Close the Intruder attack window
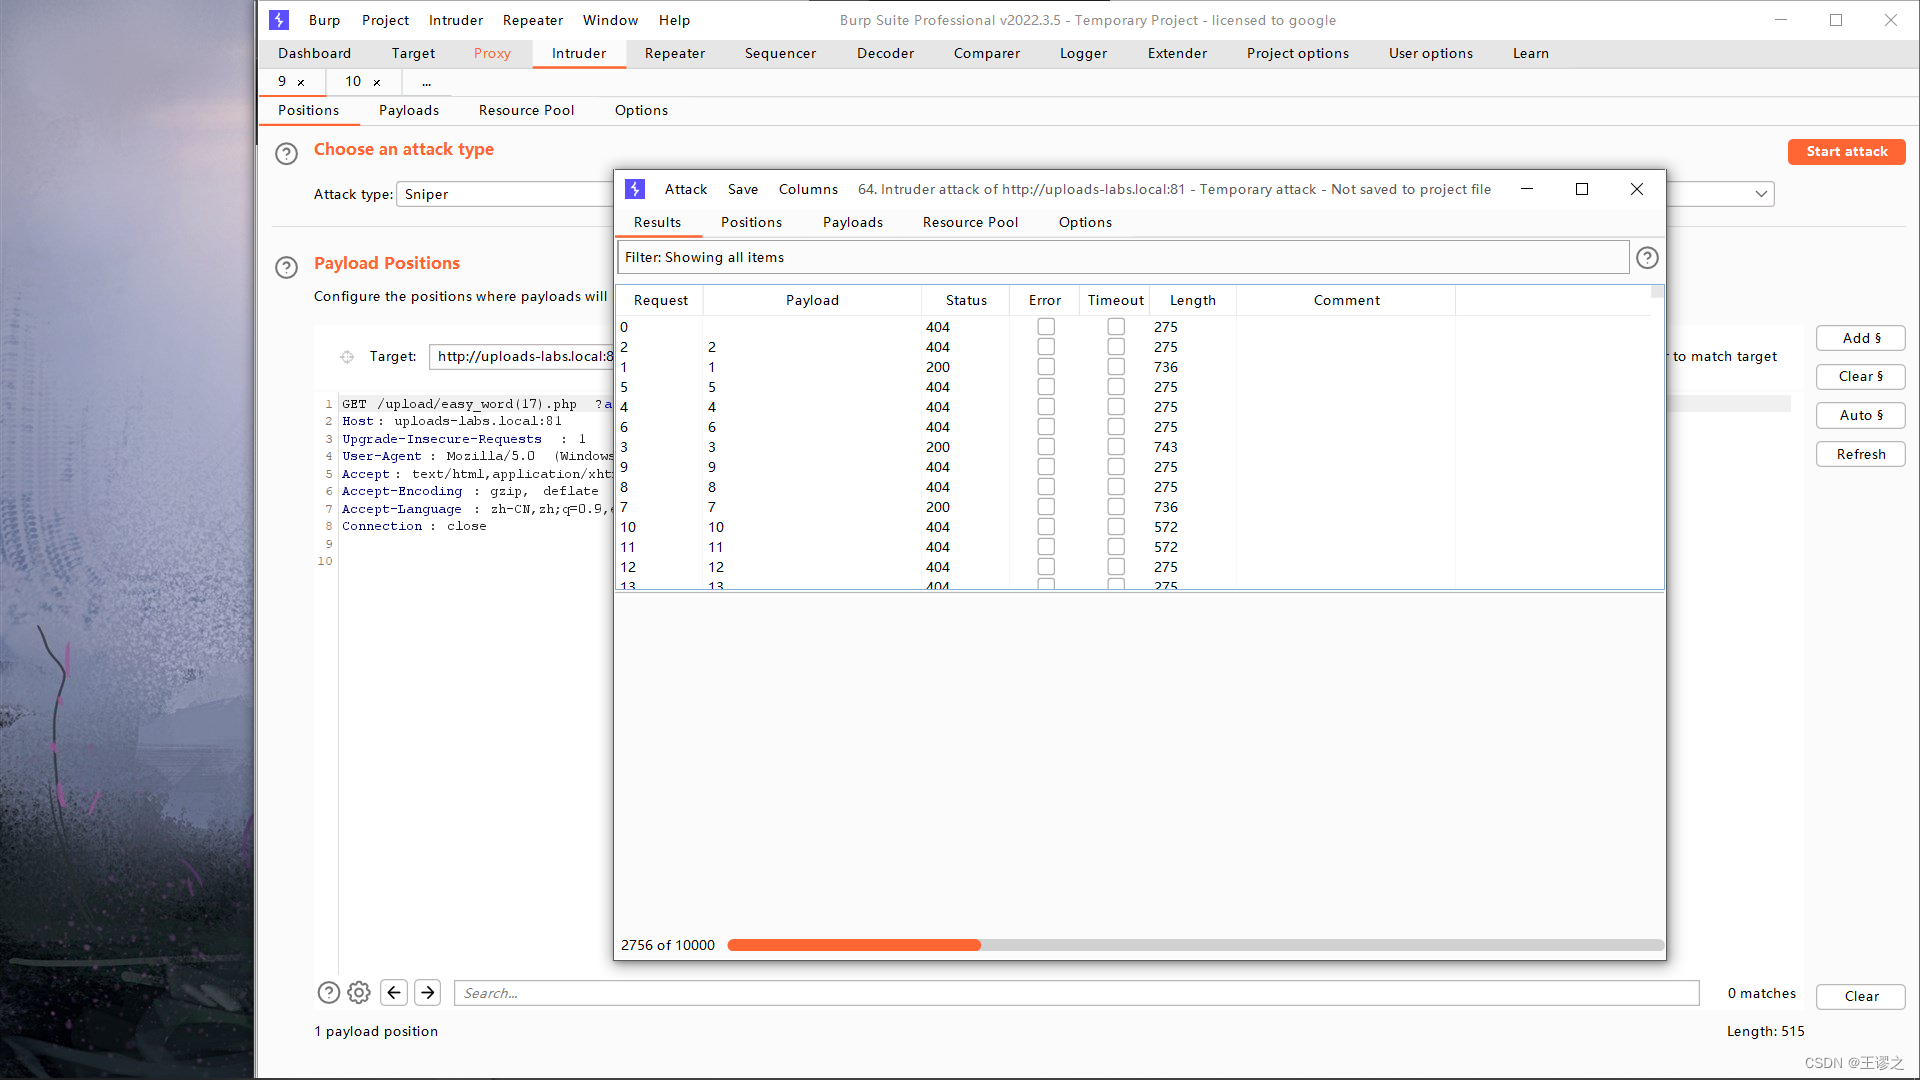Image resolution: width=1920 pixels, height=1080 pixels. pyautogui.click(x=1637, y=189)
